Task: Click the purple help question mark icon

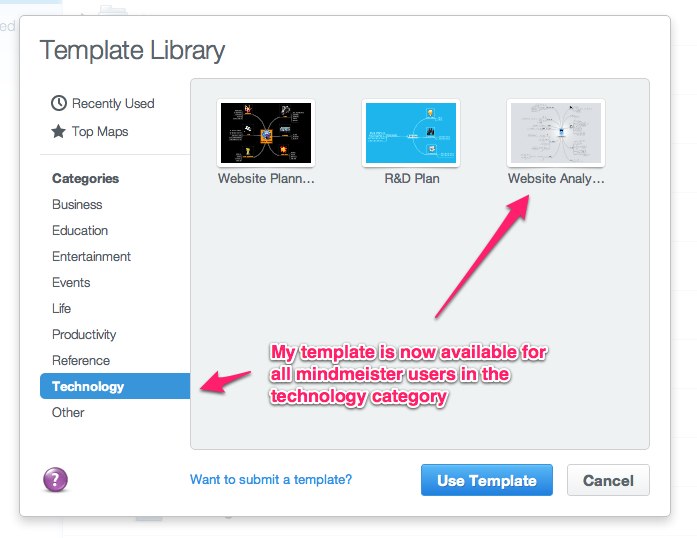Action: [x=55, y=479]
